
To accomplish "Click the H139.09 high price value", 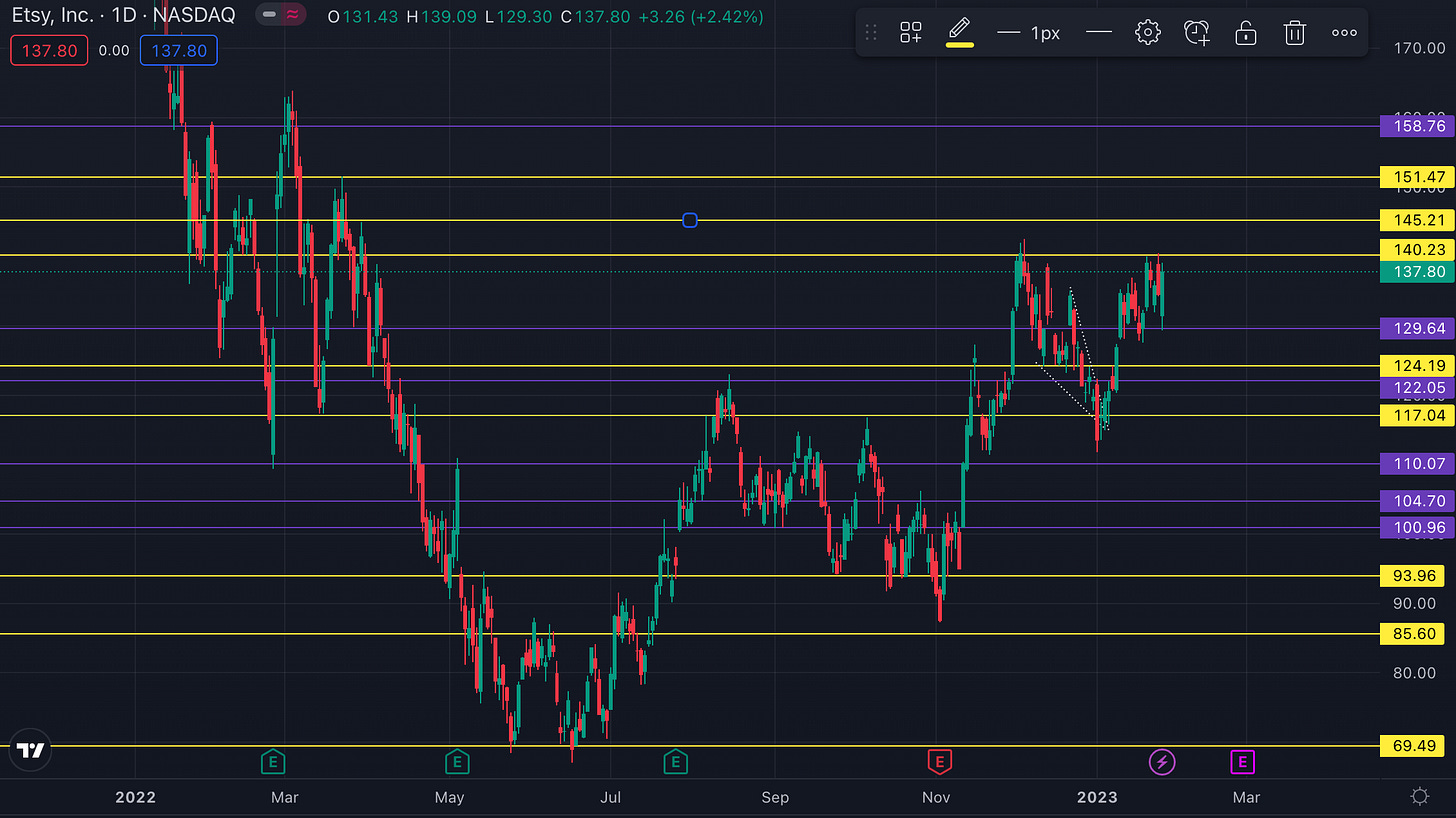I will click(x=442, y=16).
